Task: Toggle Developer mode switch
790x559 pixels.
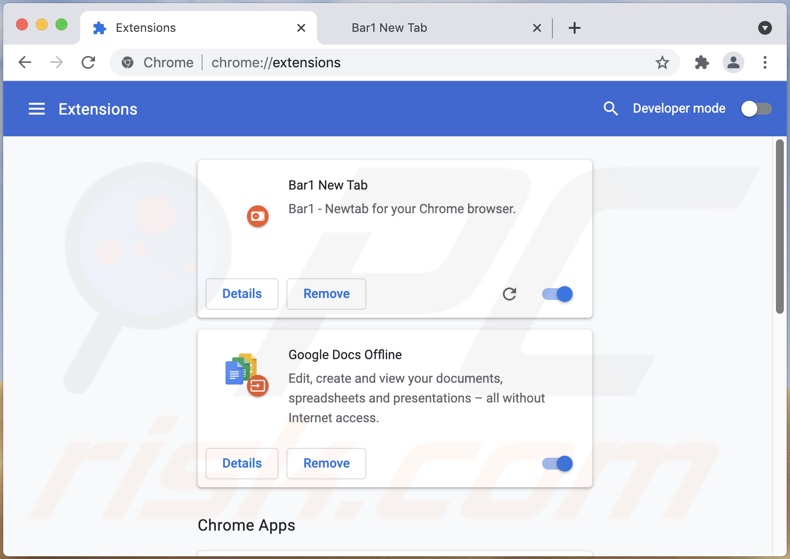Action: (756, 108)
